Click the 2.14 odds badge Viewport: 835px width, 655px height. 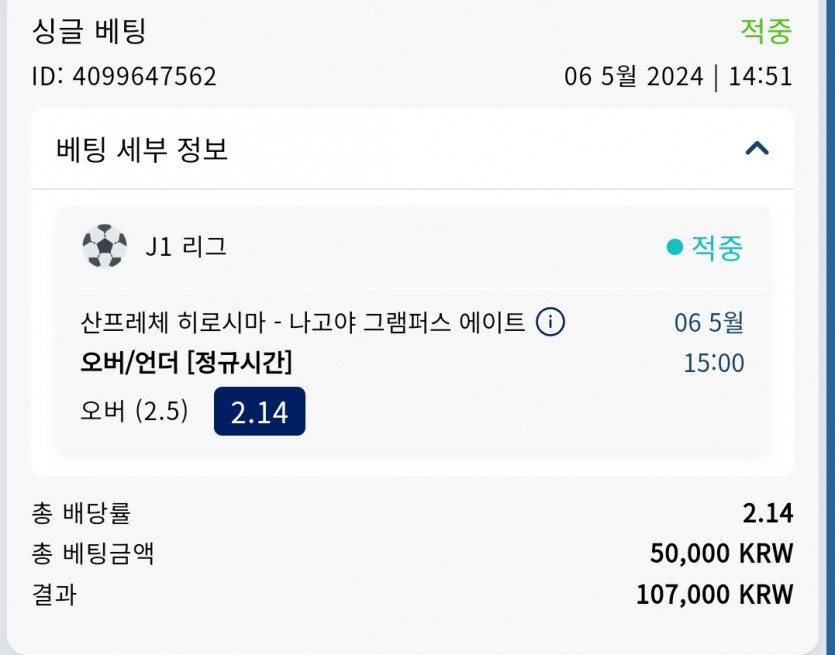(259, 412)
